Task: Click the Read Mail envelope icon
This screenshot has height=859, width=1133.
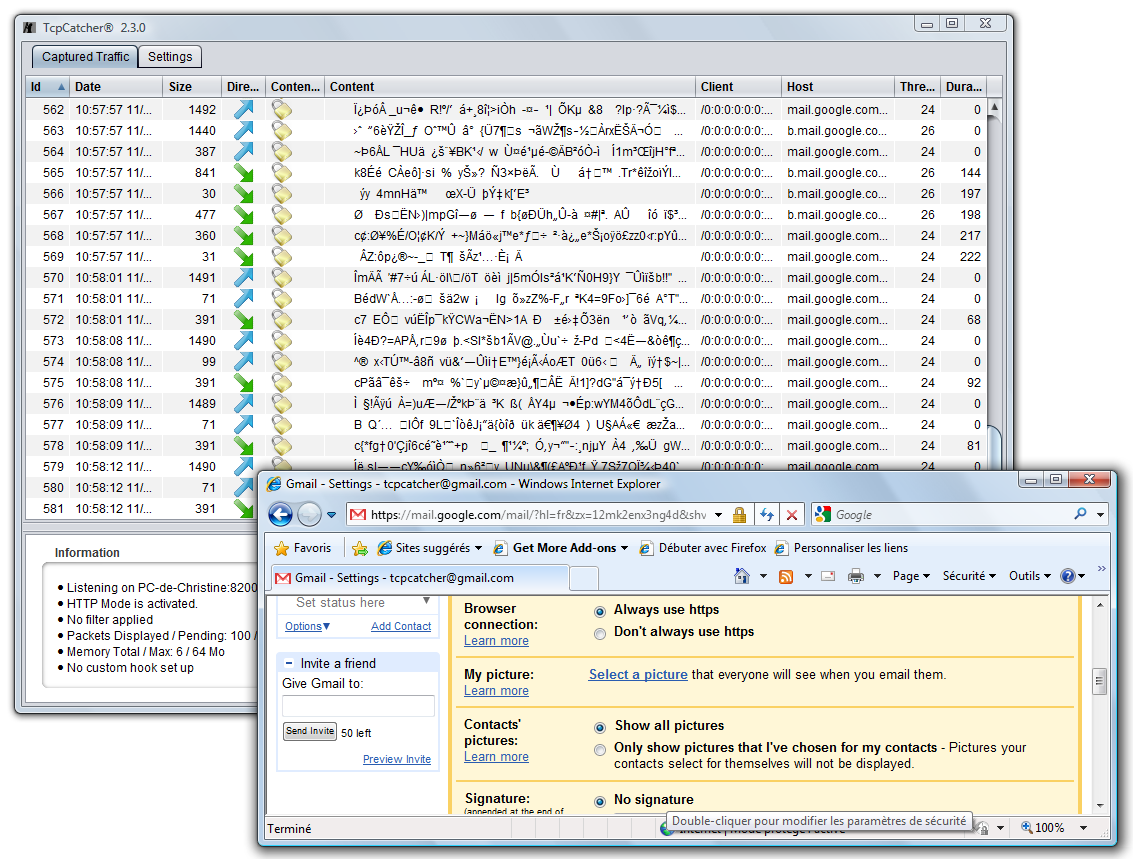Action: (x=828, y=576)
